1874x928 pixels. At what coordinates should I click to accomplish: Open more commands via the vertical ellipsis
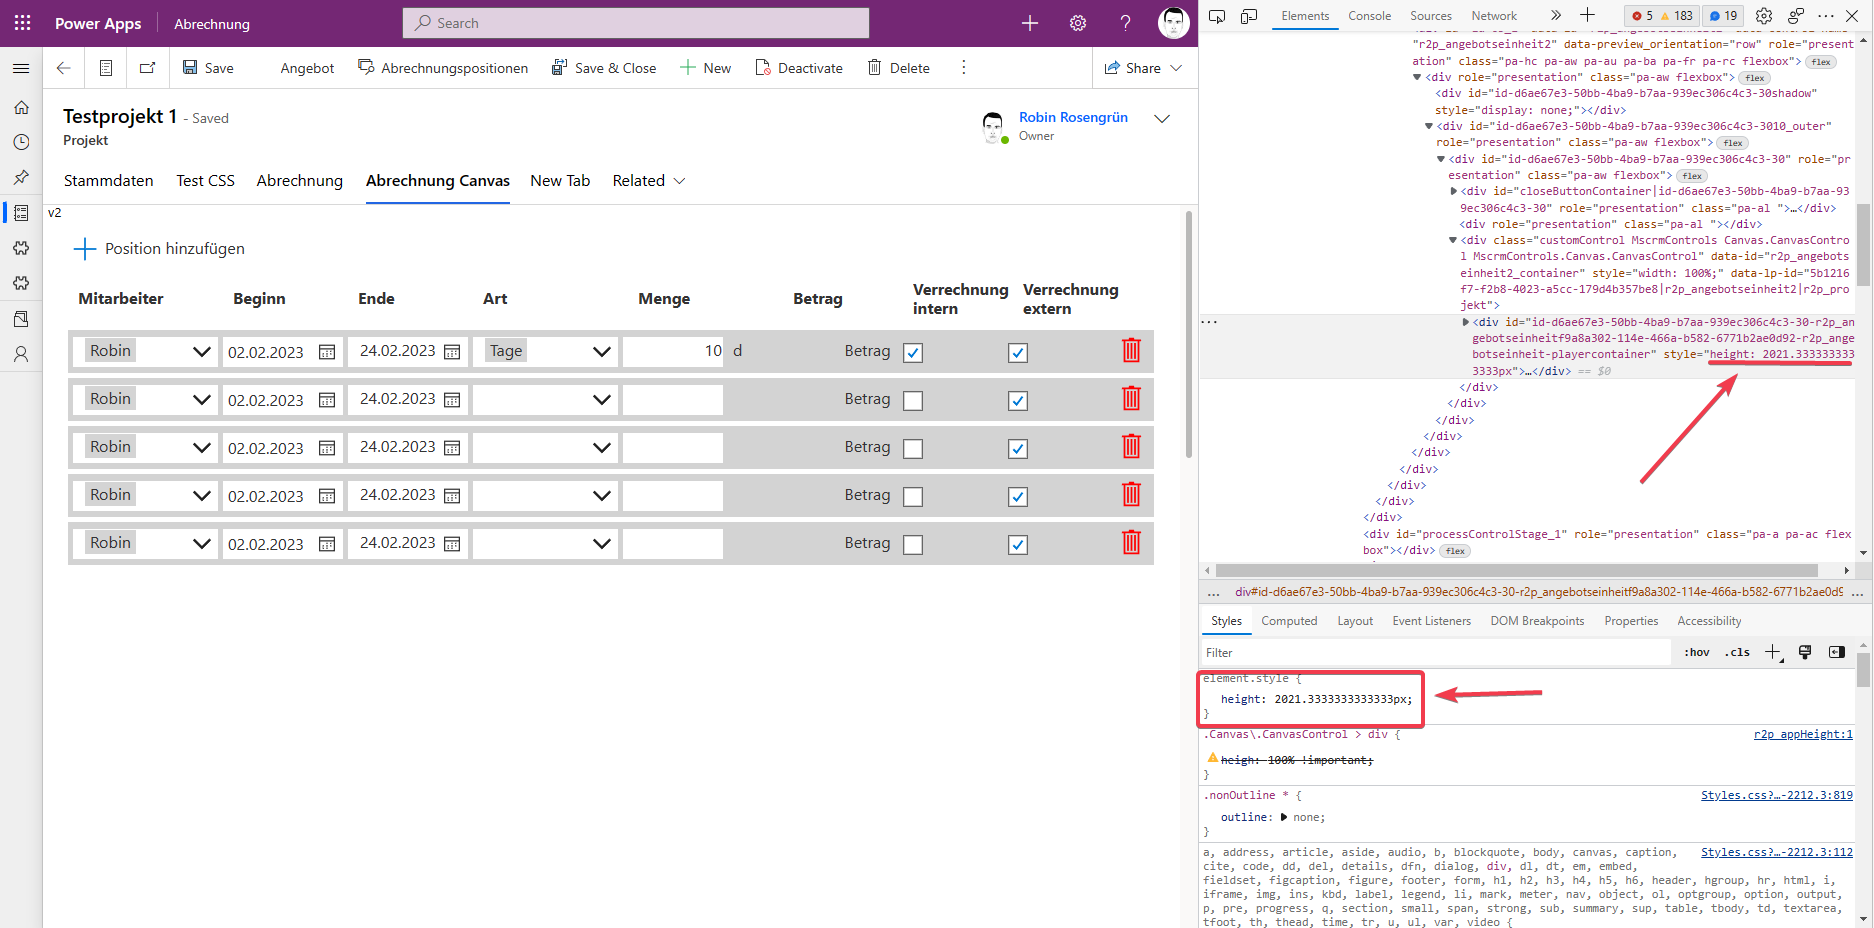pyautogui.click(x=964, y=68)
